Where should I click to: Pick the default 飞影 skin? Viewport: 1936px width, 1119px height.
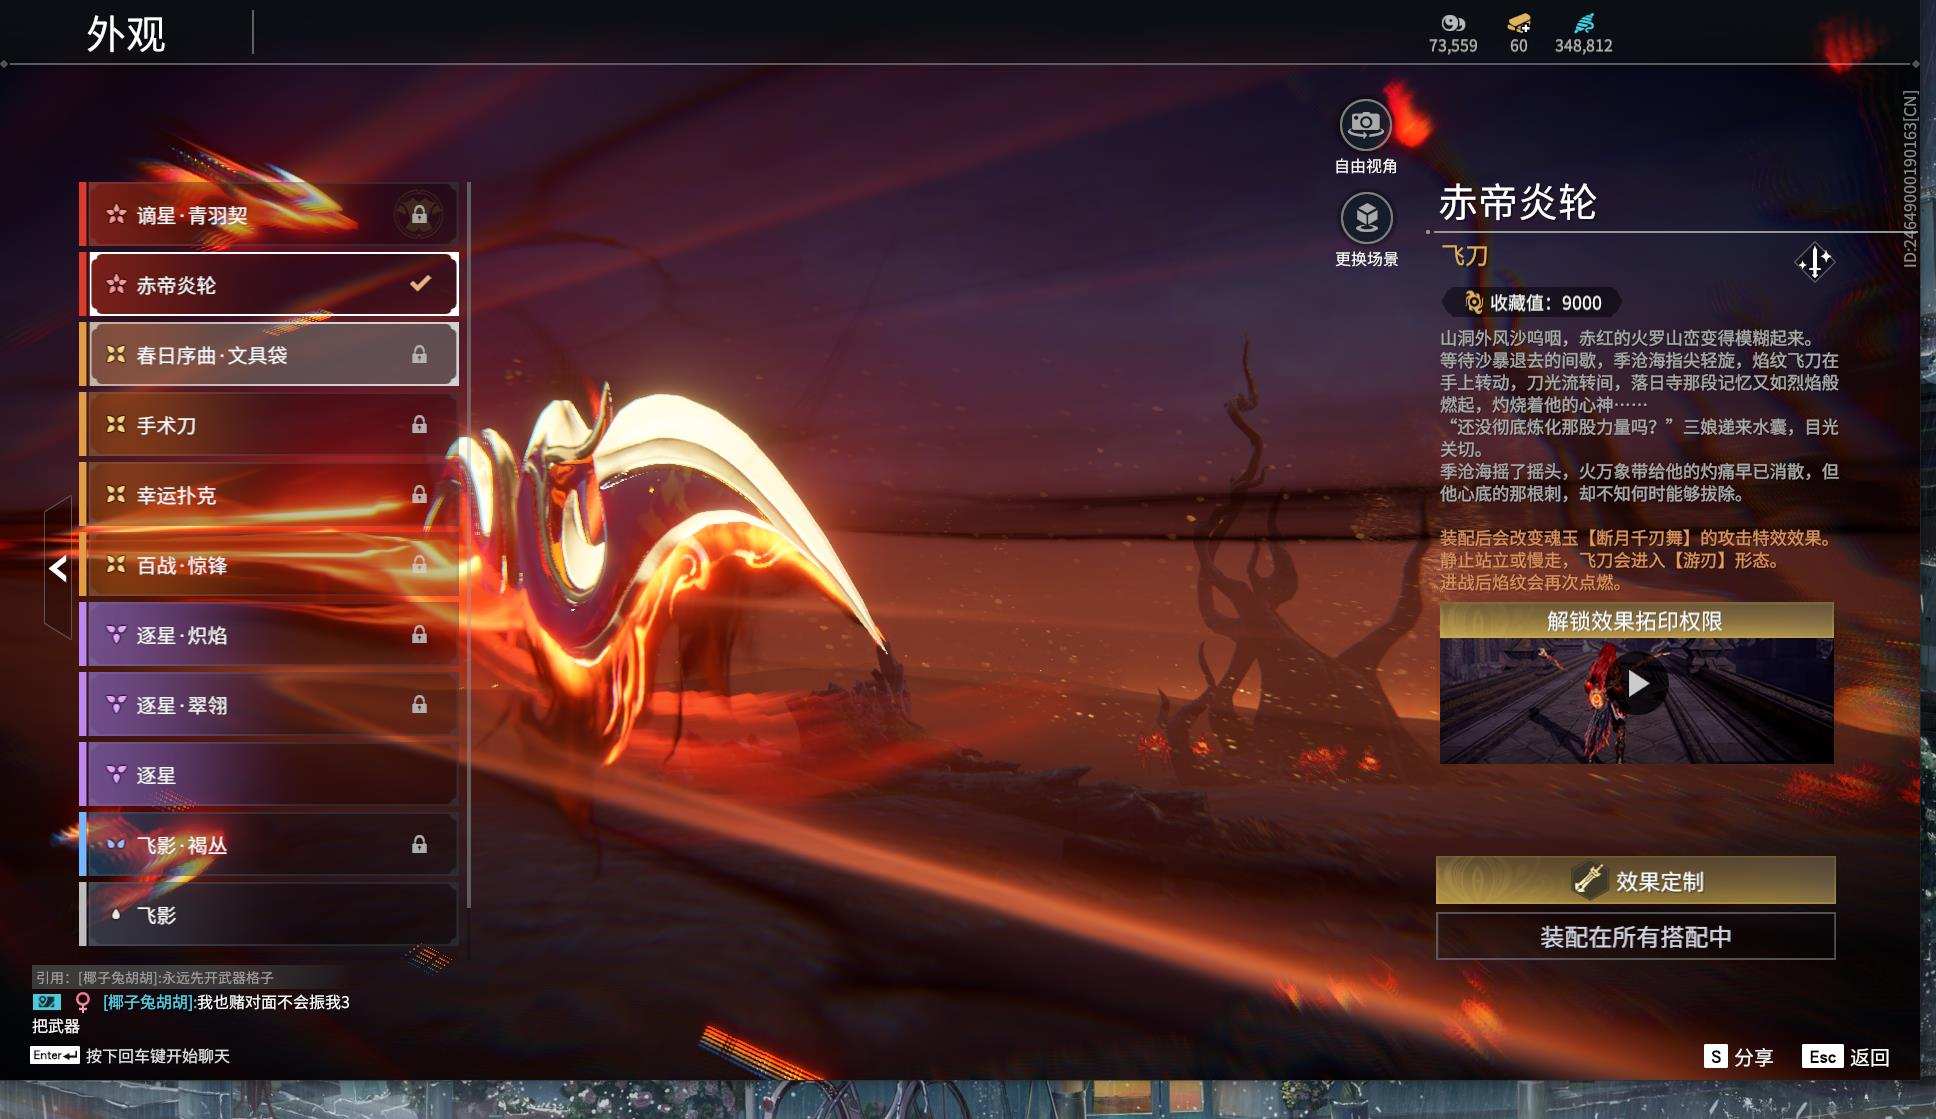(x=269, y=914)
